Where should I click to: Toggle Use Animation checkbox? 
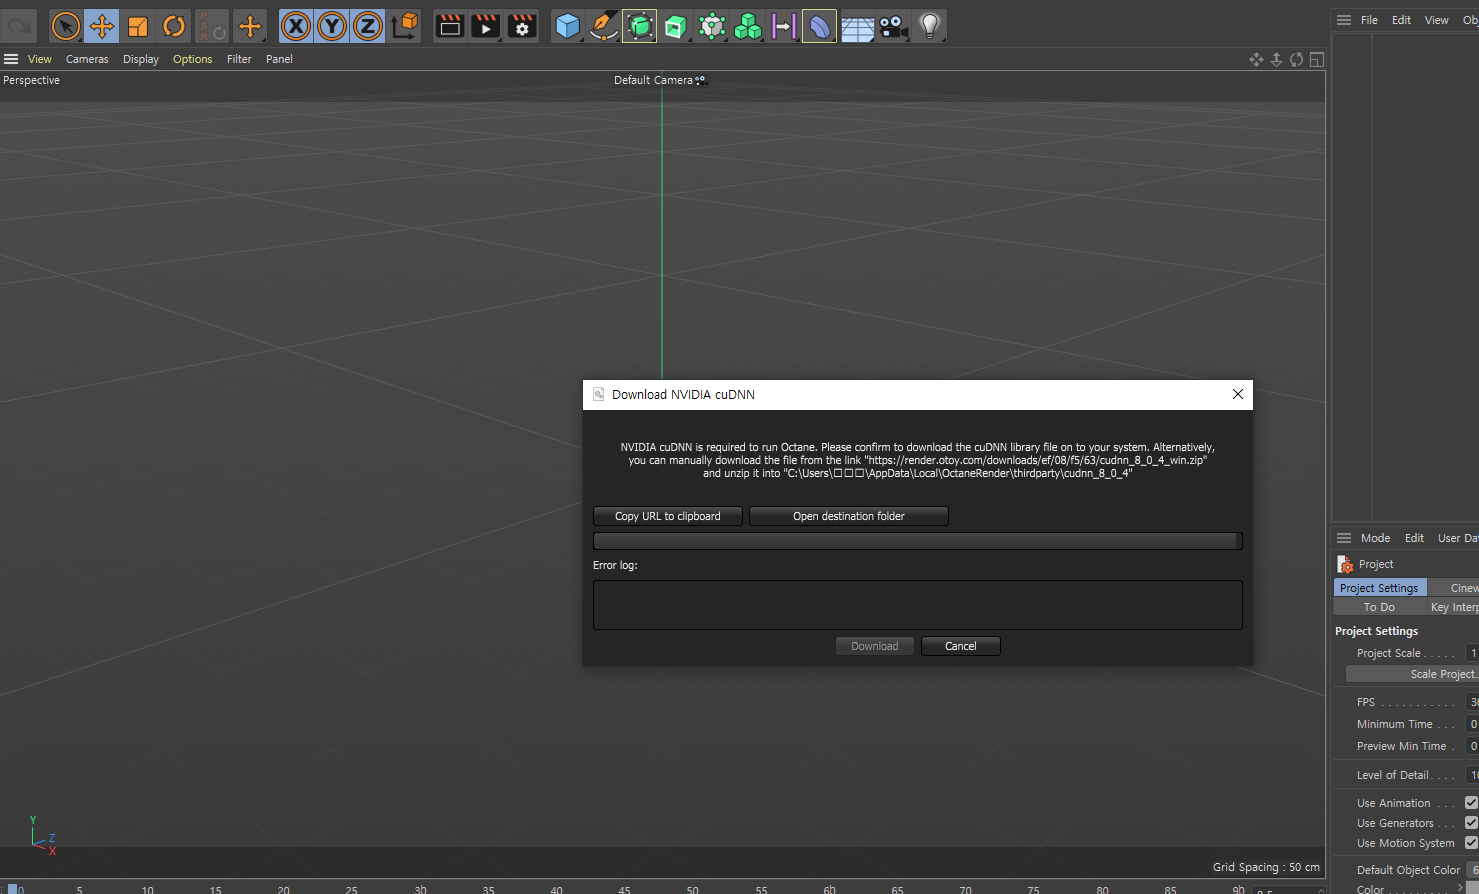point(1471,803)
